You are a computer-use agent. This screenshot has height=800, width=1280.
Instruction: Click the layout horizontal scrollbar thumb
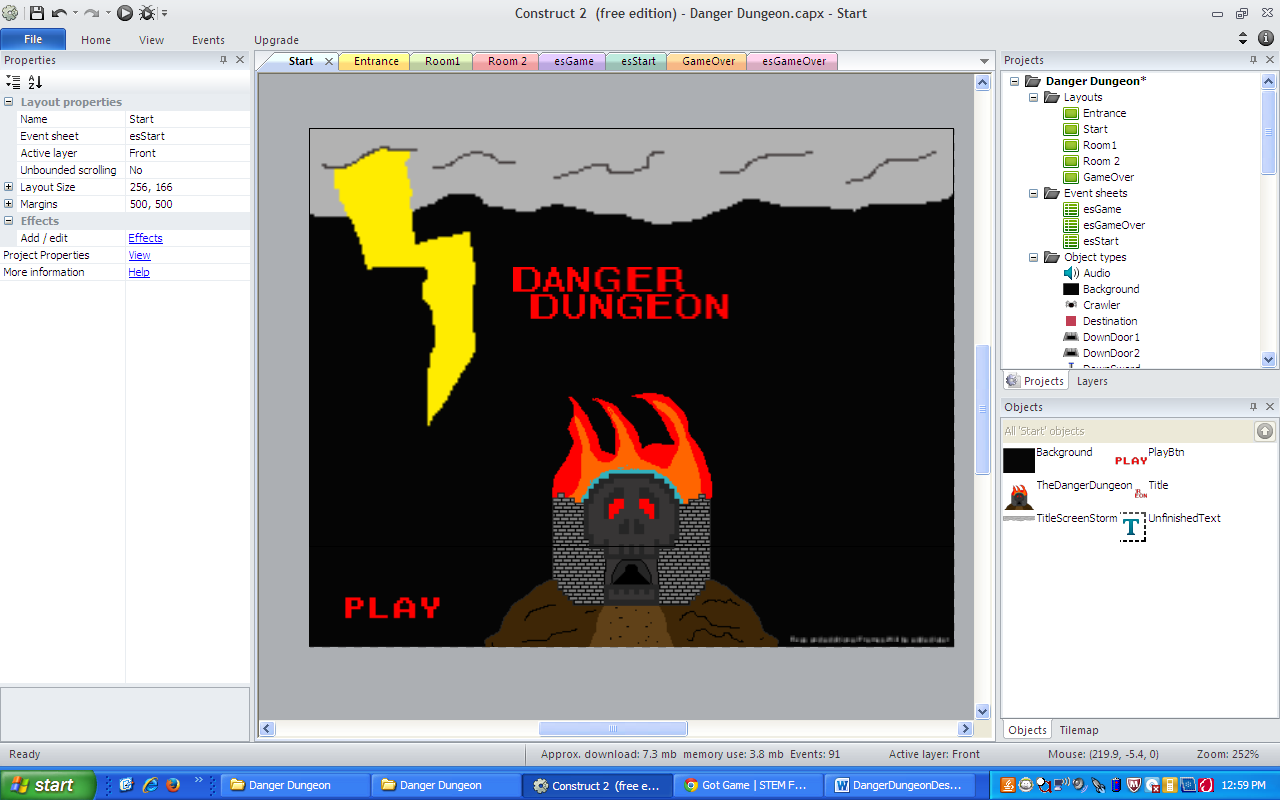click(x=613, y=729)
